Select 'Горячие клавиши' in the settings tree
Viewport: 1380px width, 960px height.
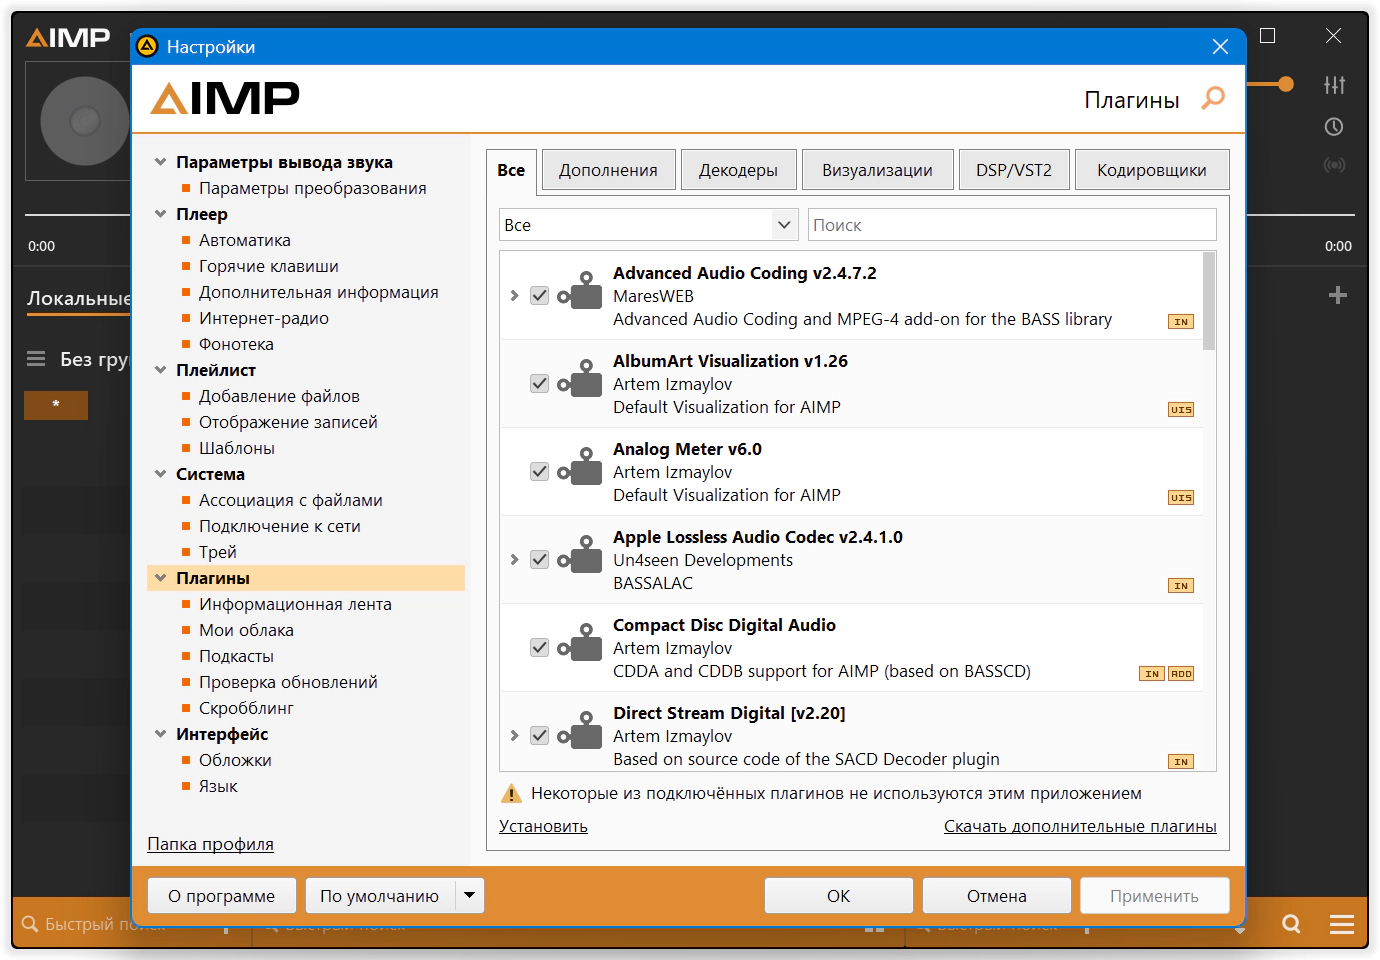(x=268, y=266)
